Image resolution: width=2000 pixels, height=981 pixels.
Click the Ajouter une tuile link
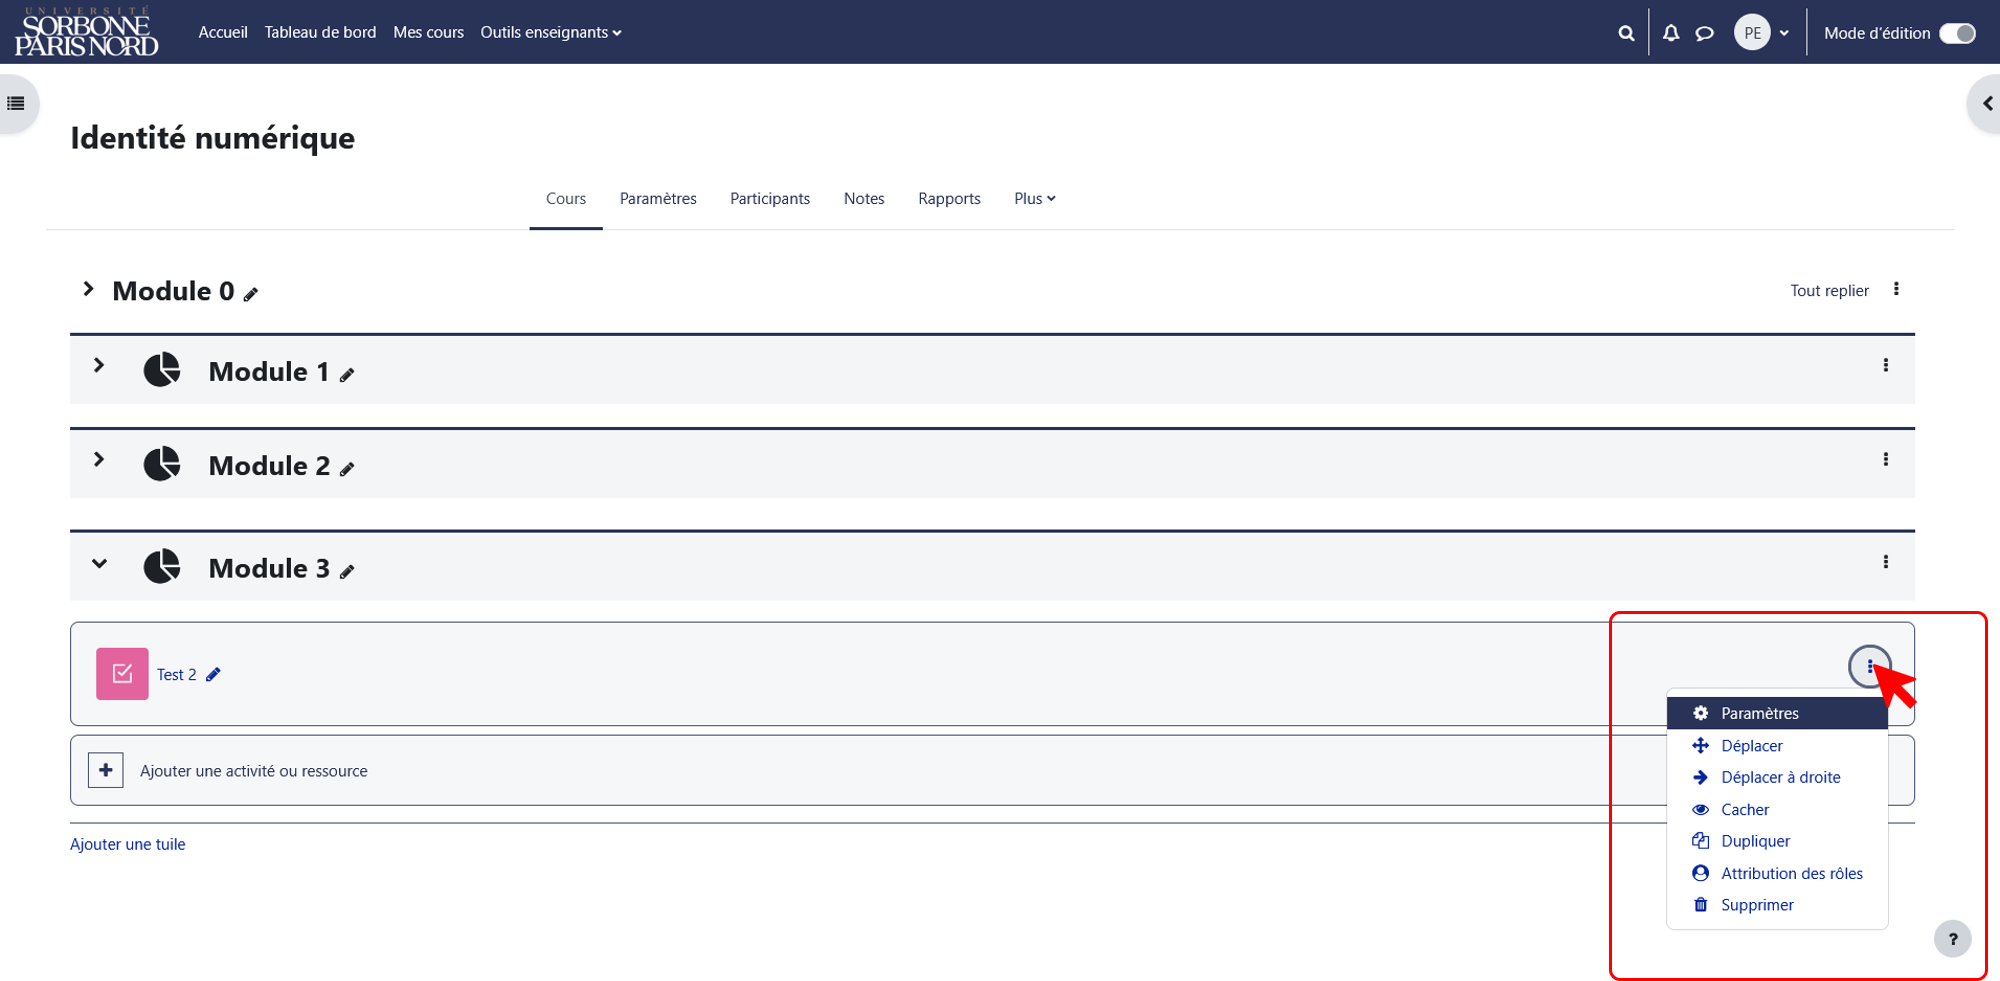pos(128,844)
